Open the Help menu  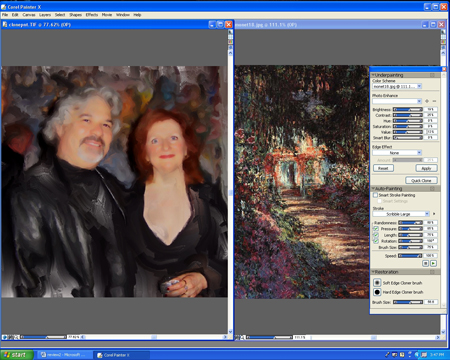point(137,15)
